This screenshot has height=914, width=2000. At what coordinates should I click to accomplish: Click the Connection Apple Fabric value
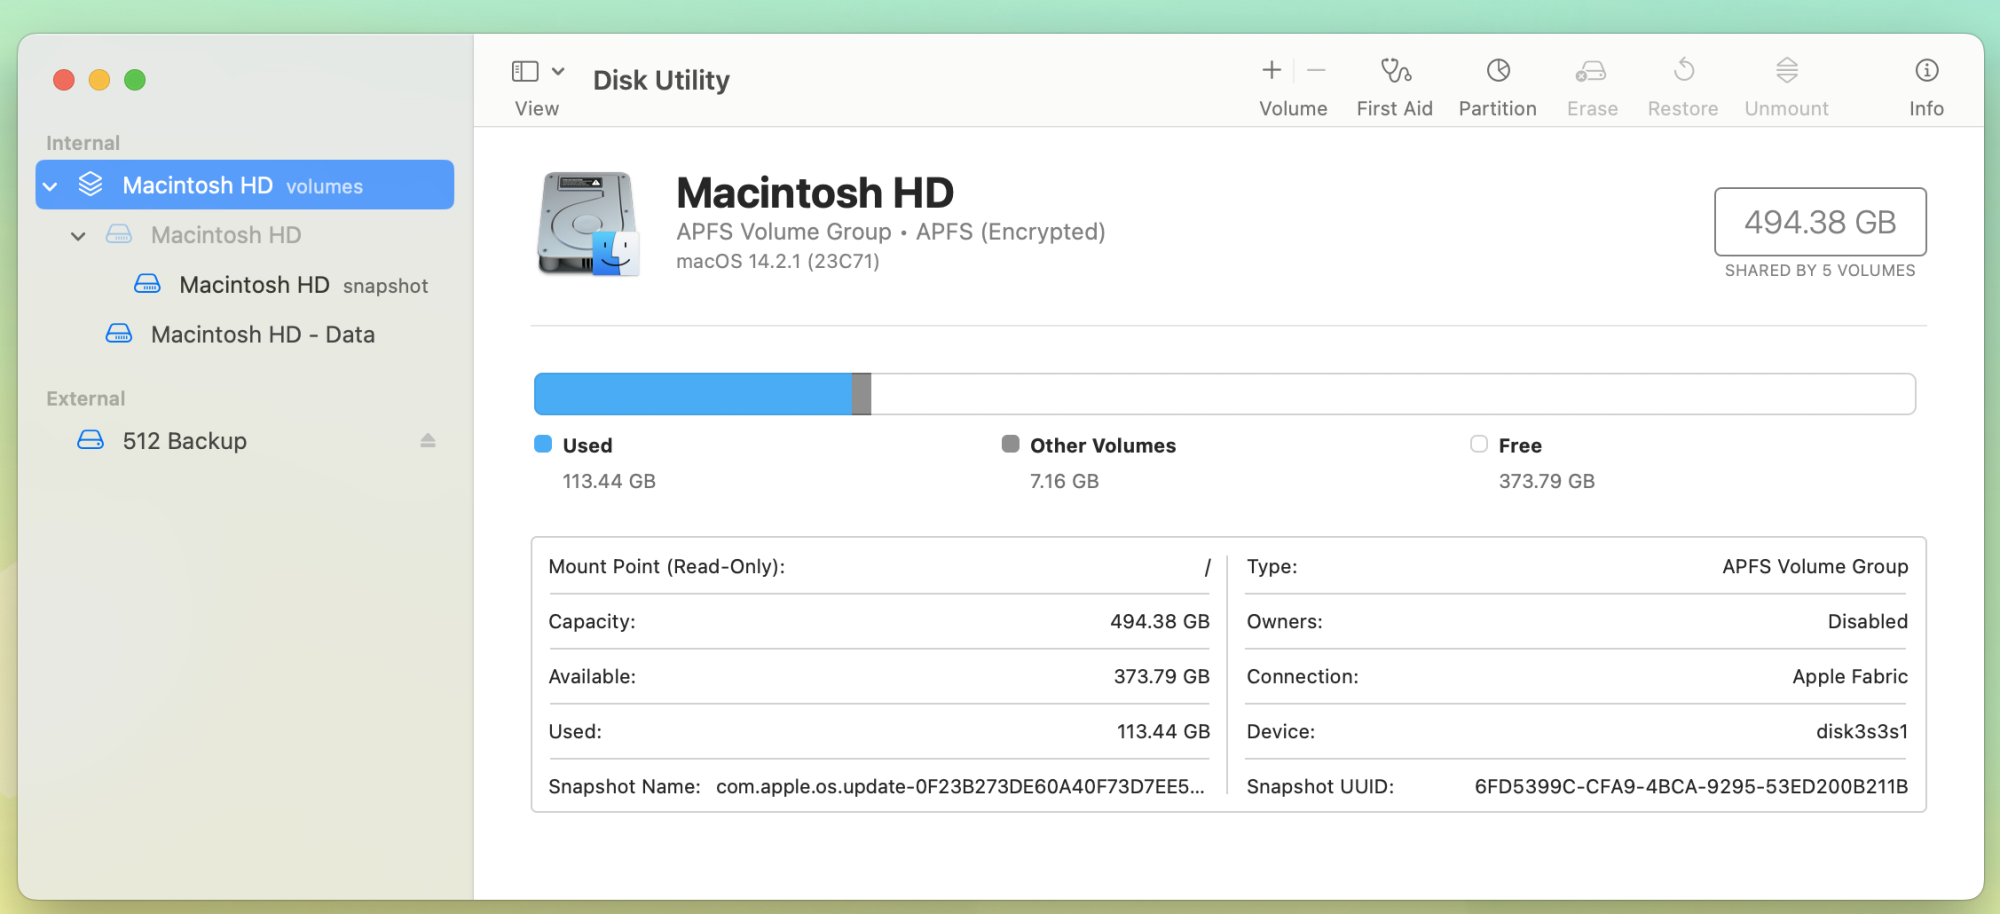(x=1850, y=677)
